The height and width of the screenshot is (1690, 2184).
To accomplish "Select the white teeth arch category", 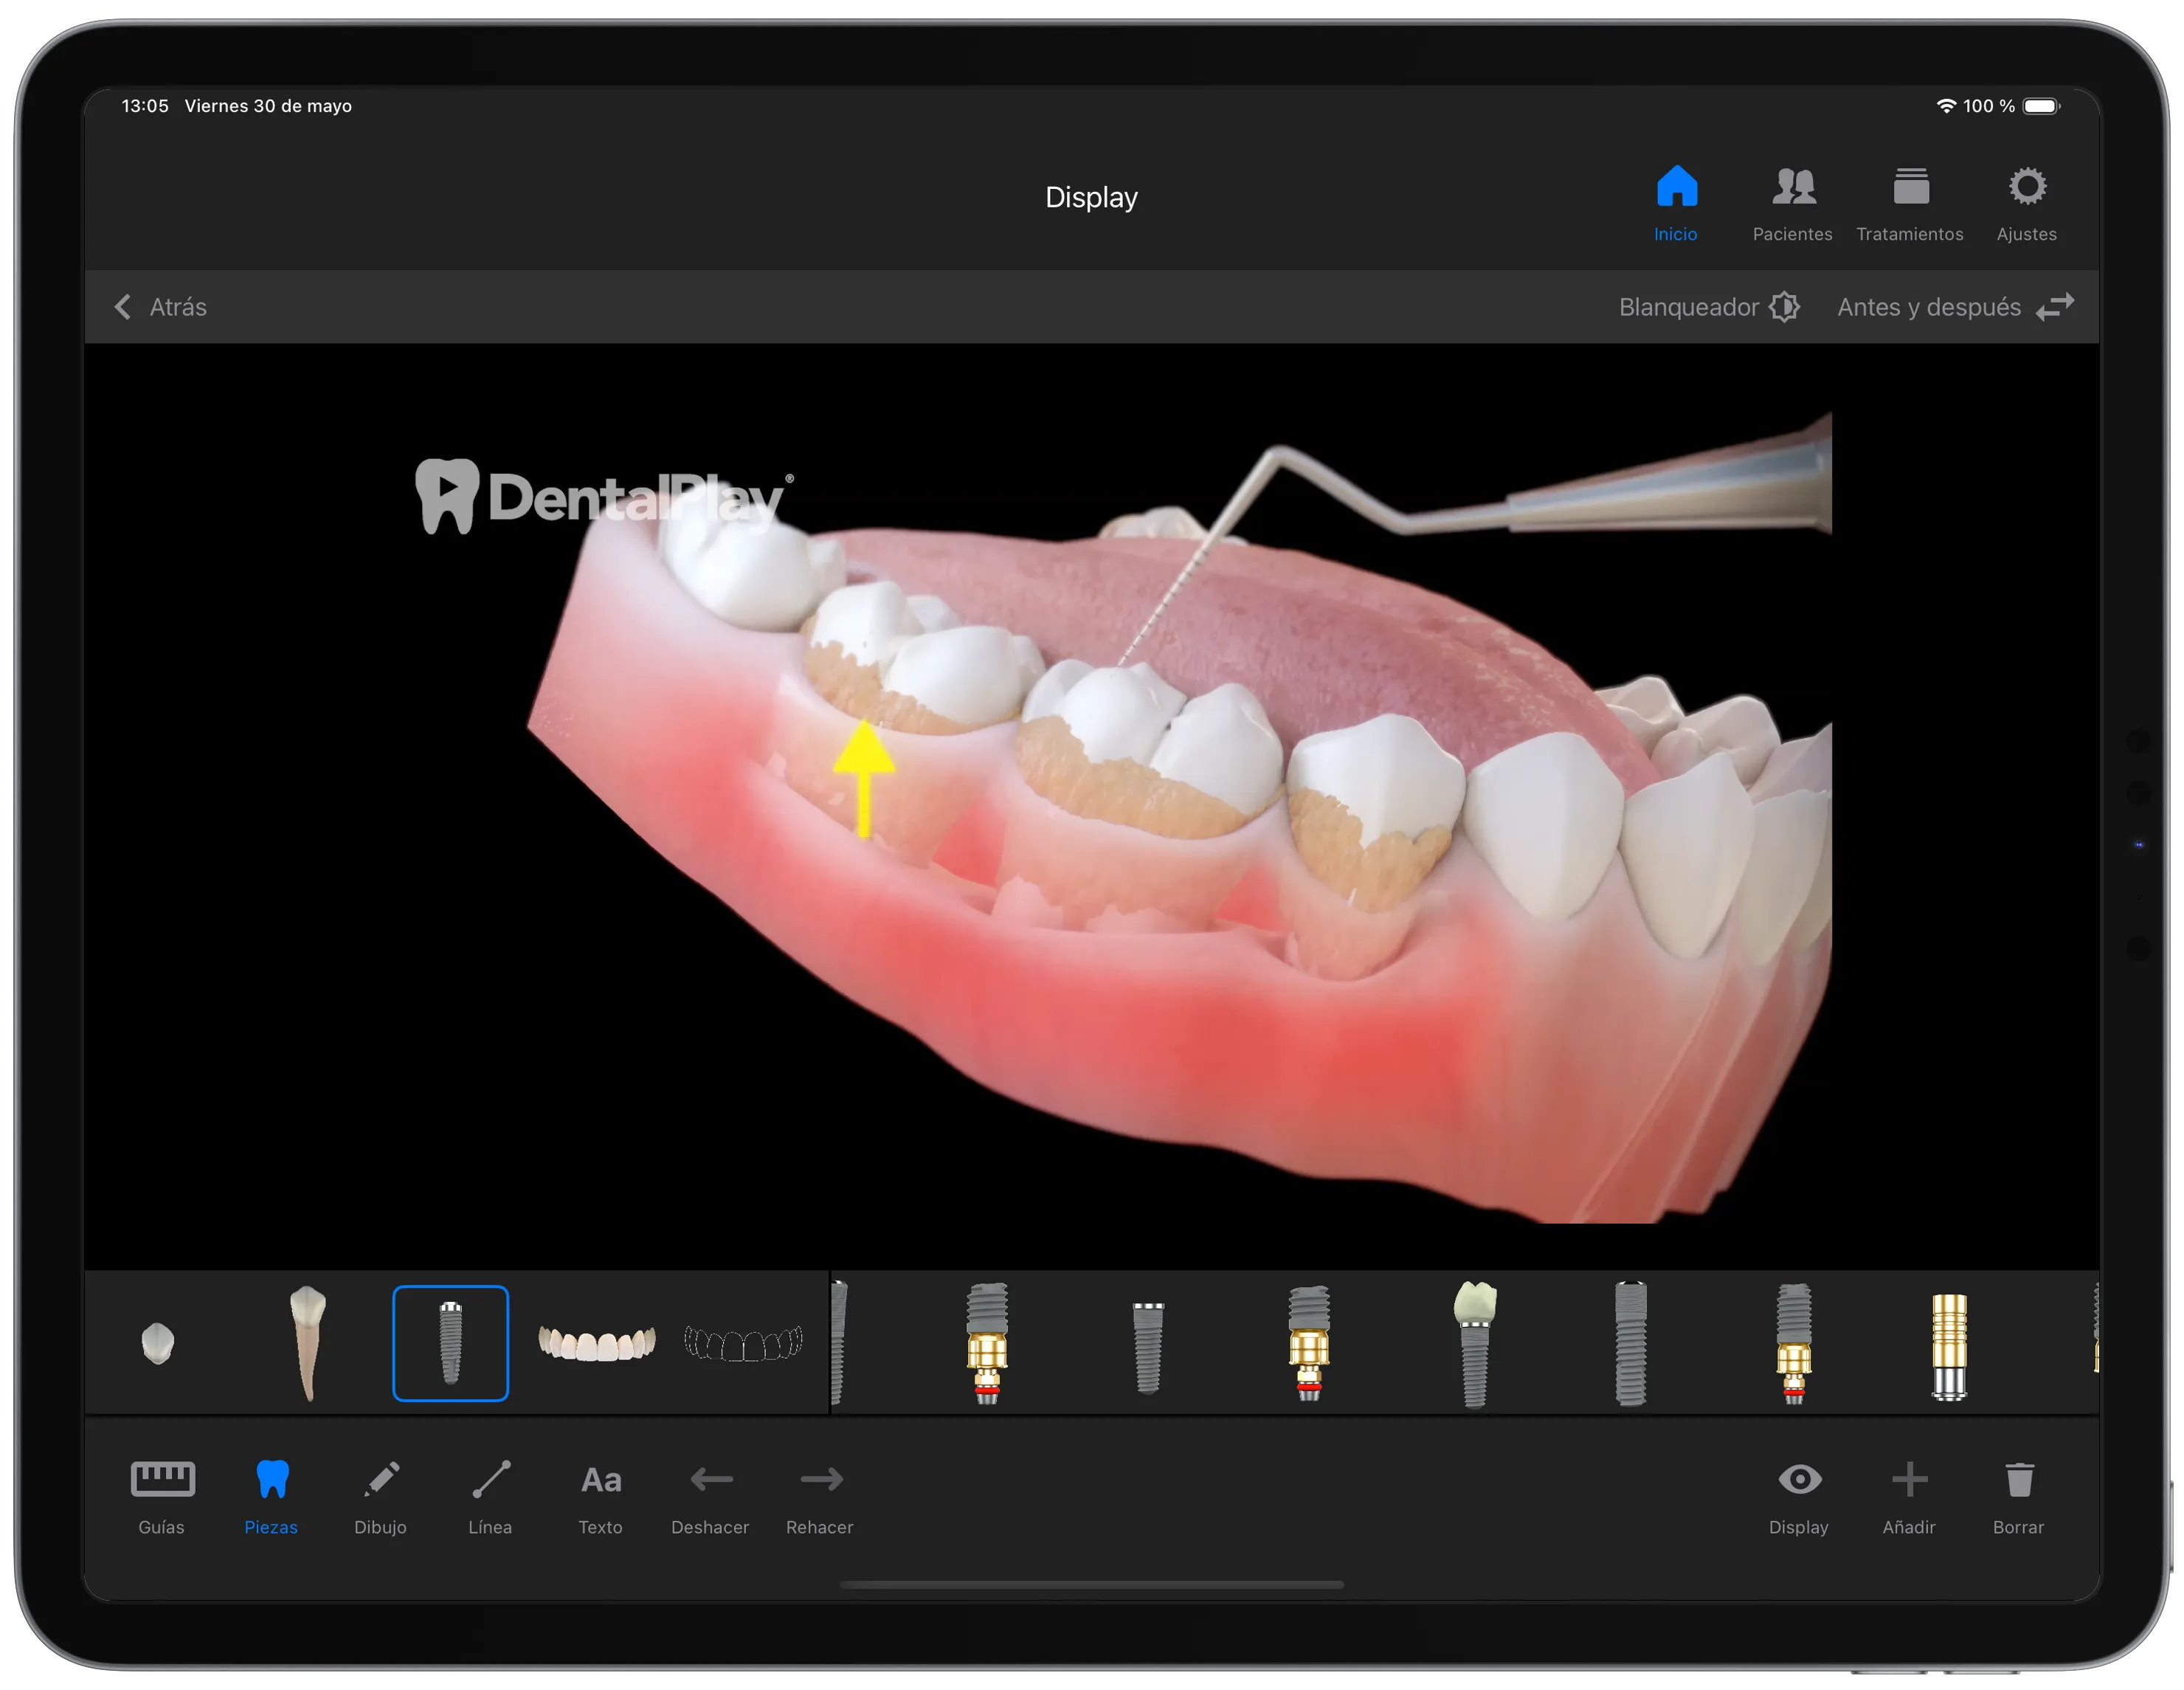I will pos(597,1342).
